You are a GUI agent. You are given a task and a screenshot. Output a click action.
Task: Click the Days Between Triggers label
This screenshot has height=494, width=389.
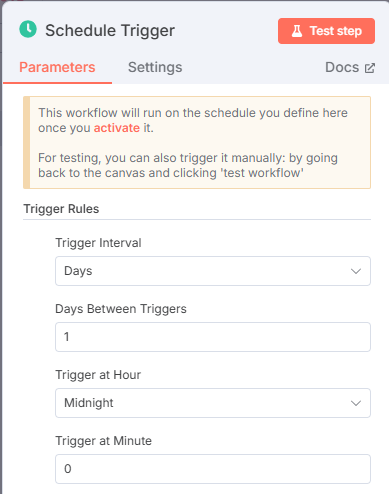[x=121, y=309]
